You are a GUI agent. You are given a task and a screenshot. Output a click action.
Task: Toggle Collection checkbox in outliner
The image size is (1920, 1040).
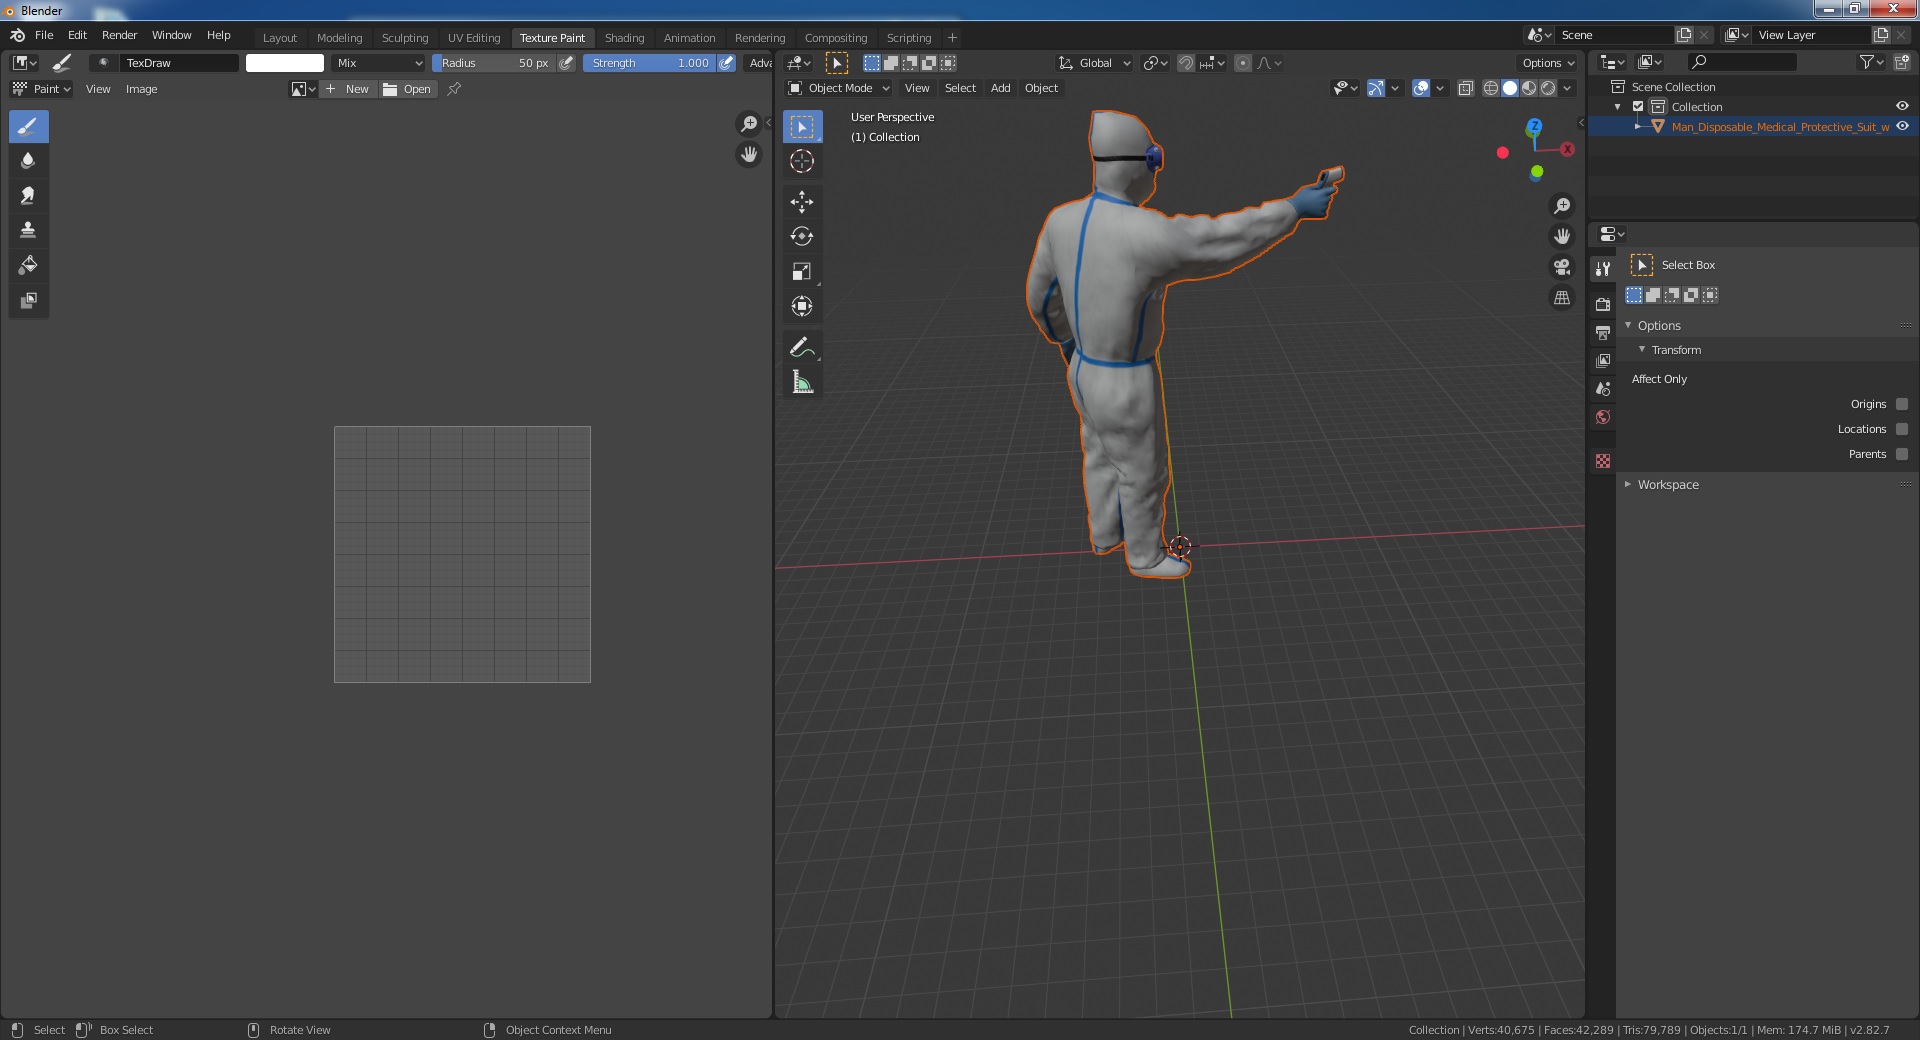click(1638, 107)
